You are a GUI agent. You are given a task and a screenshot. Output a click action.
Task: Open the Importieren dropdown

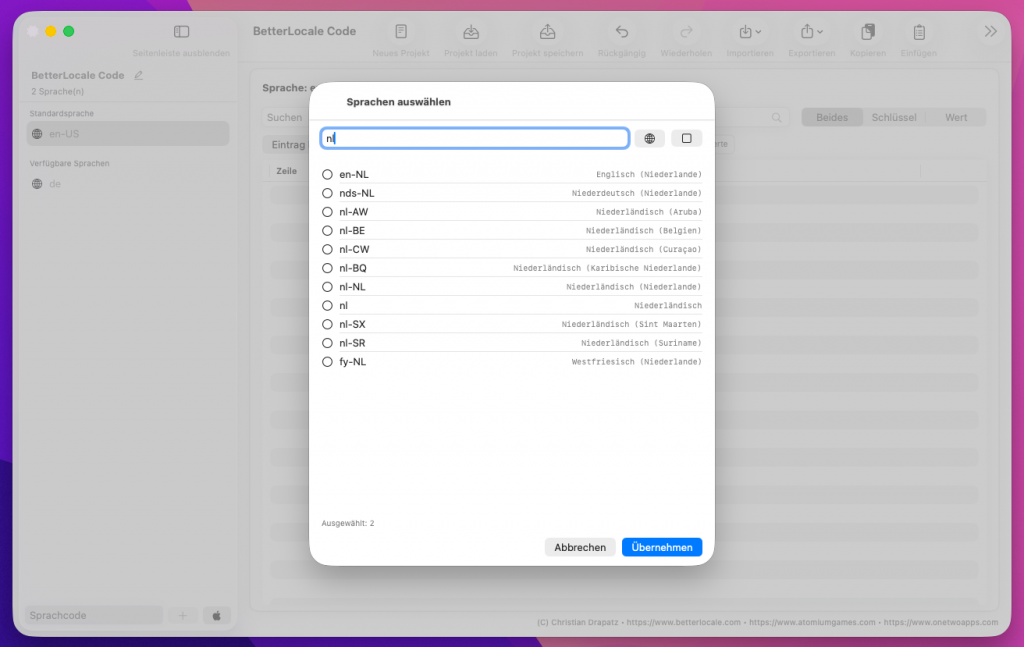click(750, 32)
